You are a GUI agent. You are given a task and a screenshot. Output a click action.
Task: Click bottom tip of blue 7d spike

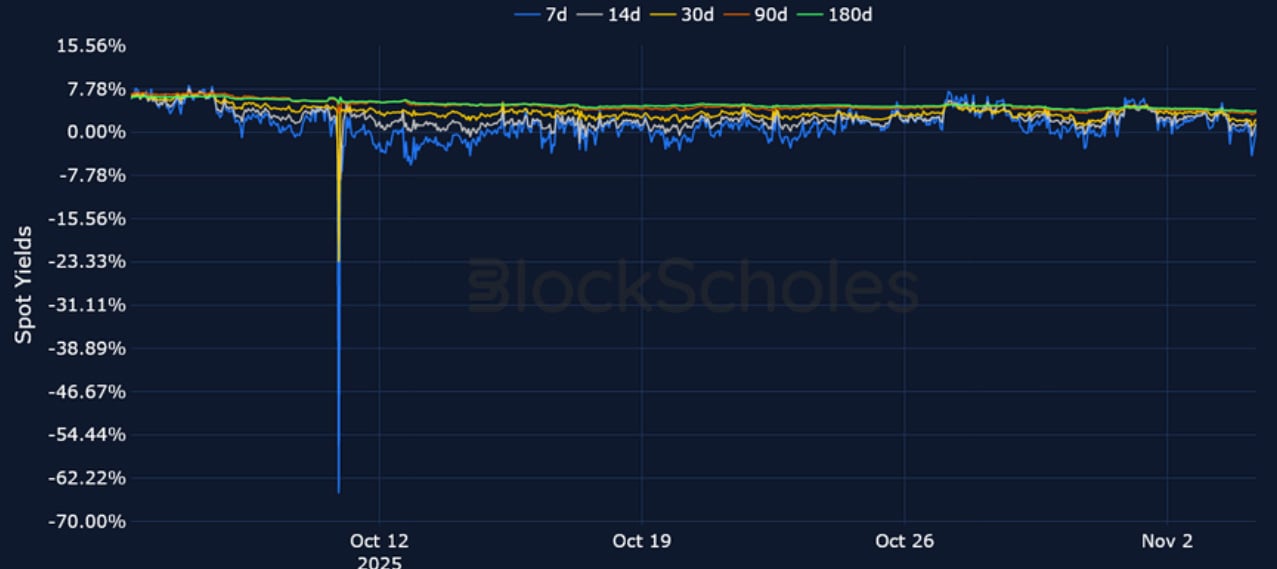pos(339,492)
